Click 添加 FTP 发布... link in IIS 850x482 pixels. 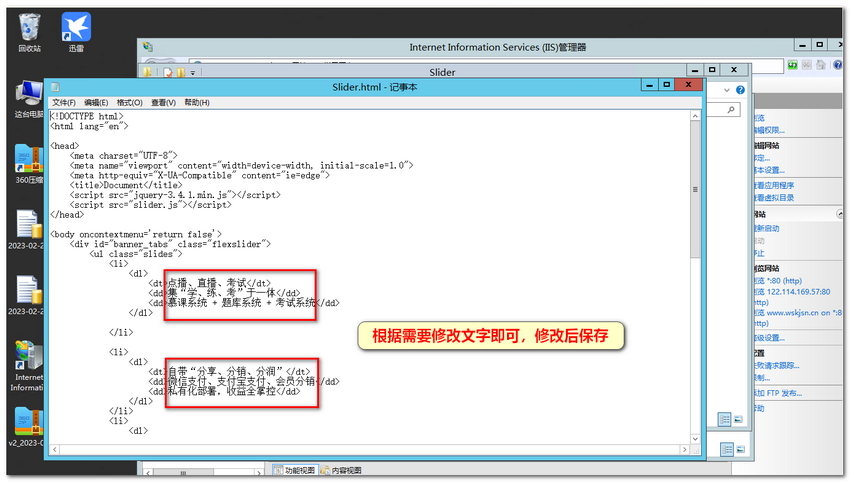pyautogui.click(x=778, y=393)
